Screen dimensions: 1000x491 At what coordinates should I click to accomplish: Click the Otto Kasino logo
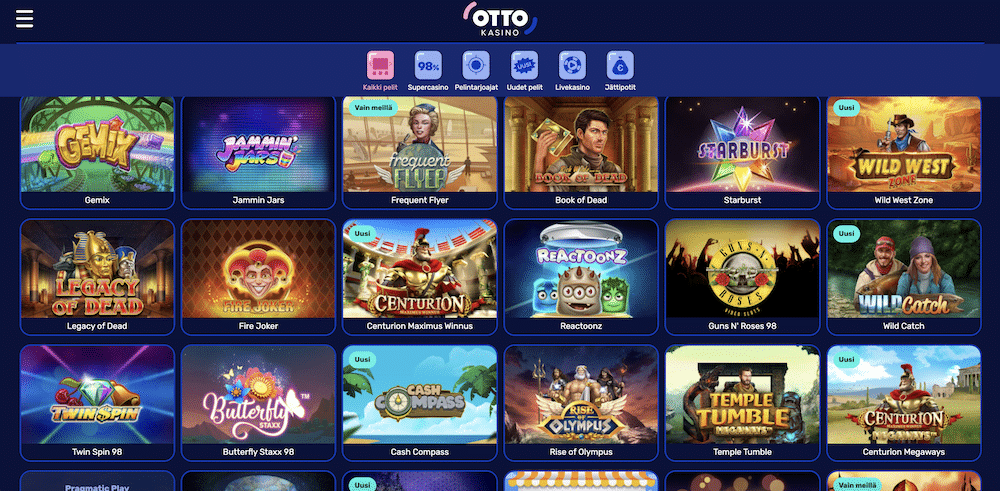pos(500,19)
